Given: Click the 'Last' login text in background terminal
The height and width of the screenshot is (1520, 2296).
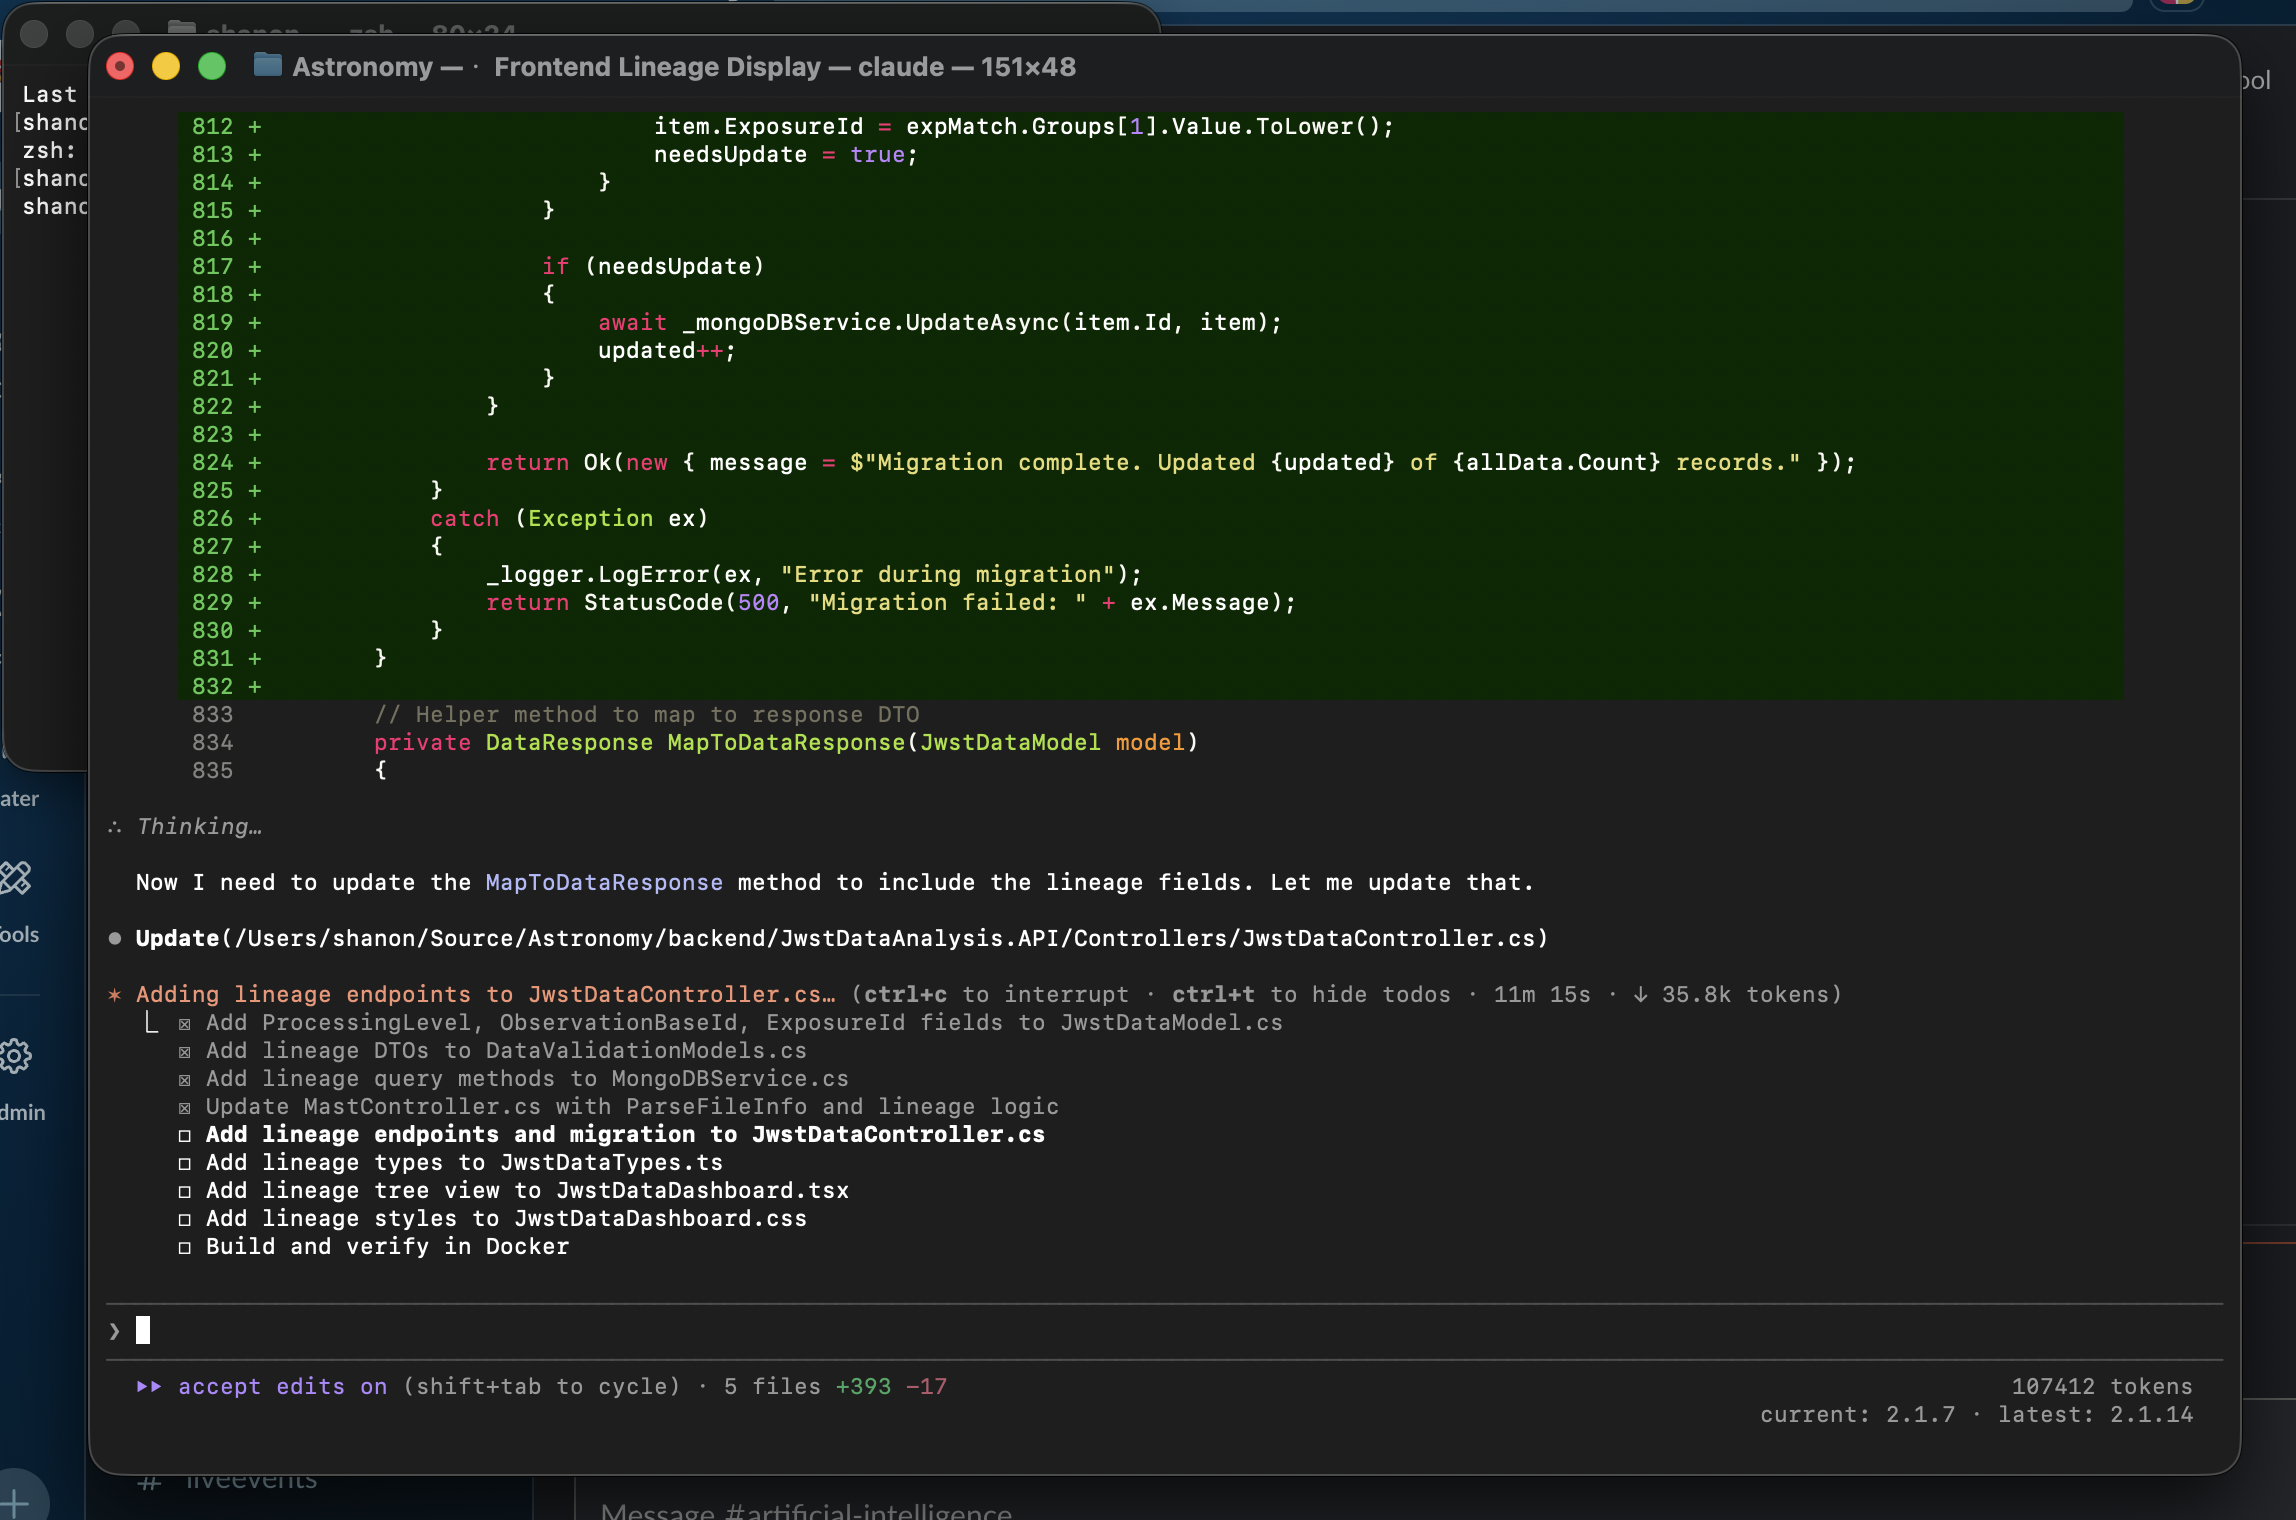Looking at the screenshot, I should (x=49, y=94).
